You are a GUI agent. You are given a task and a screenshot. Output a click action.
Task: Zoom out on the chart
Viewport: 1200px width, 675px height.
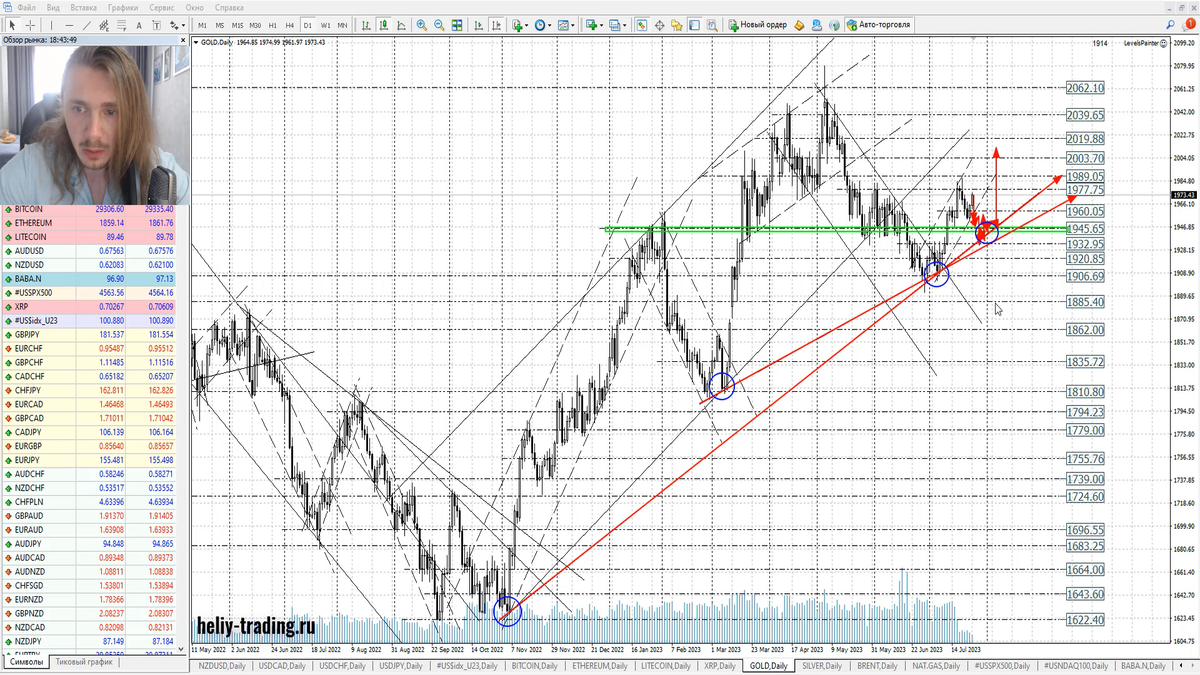[440, 24]
